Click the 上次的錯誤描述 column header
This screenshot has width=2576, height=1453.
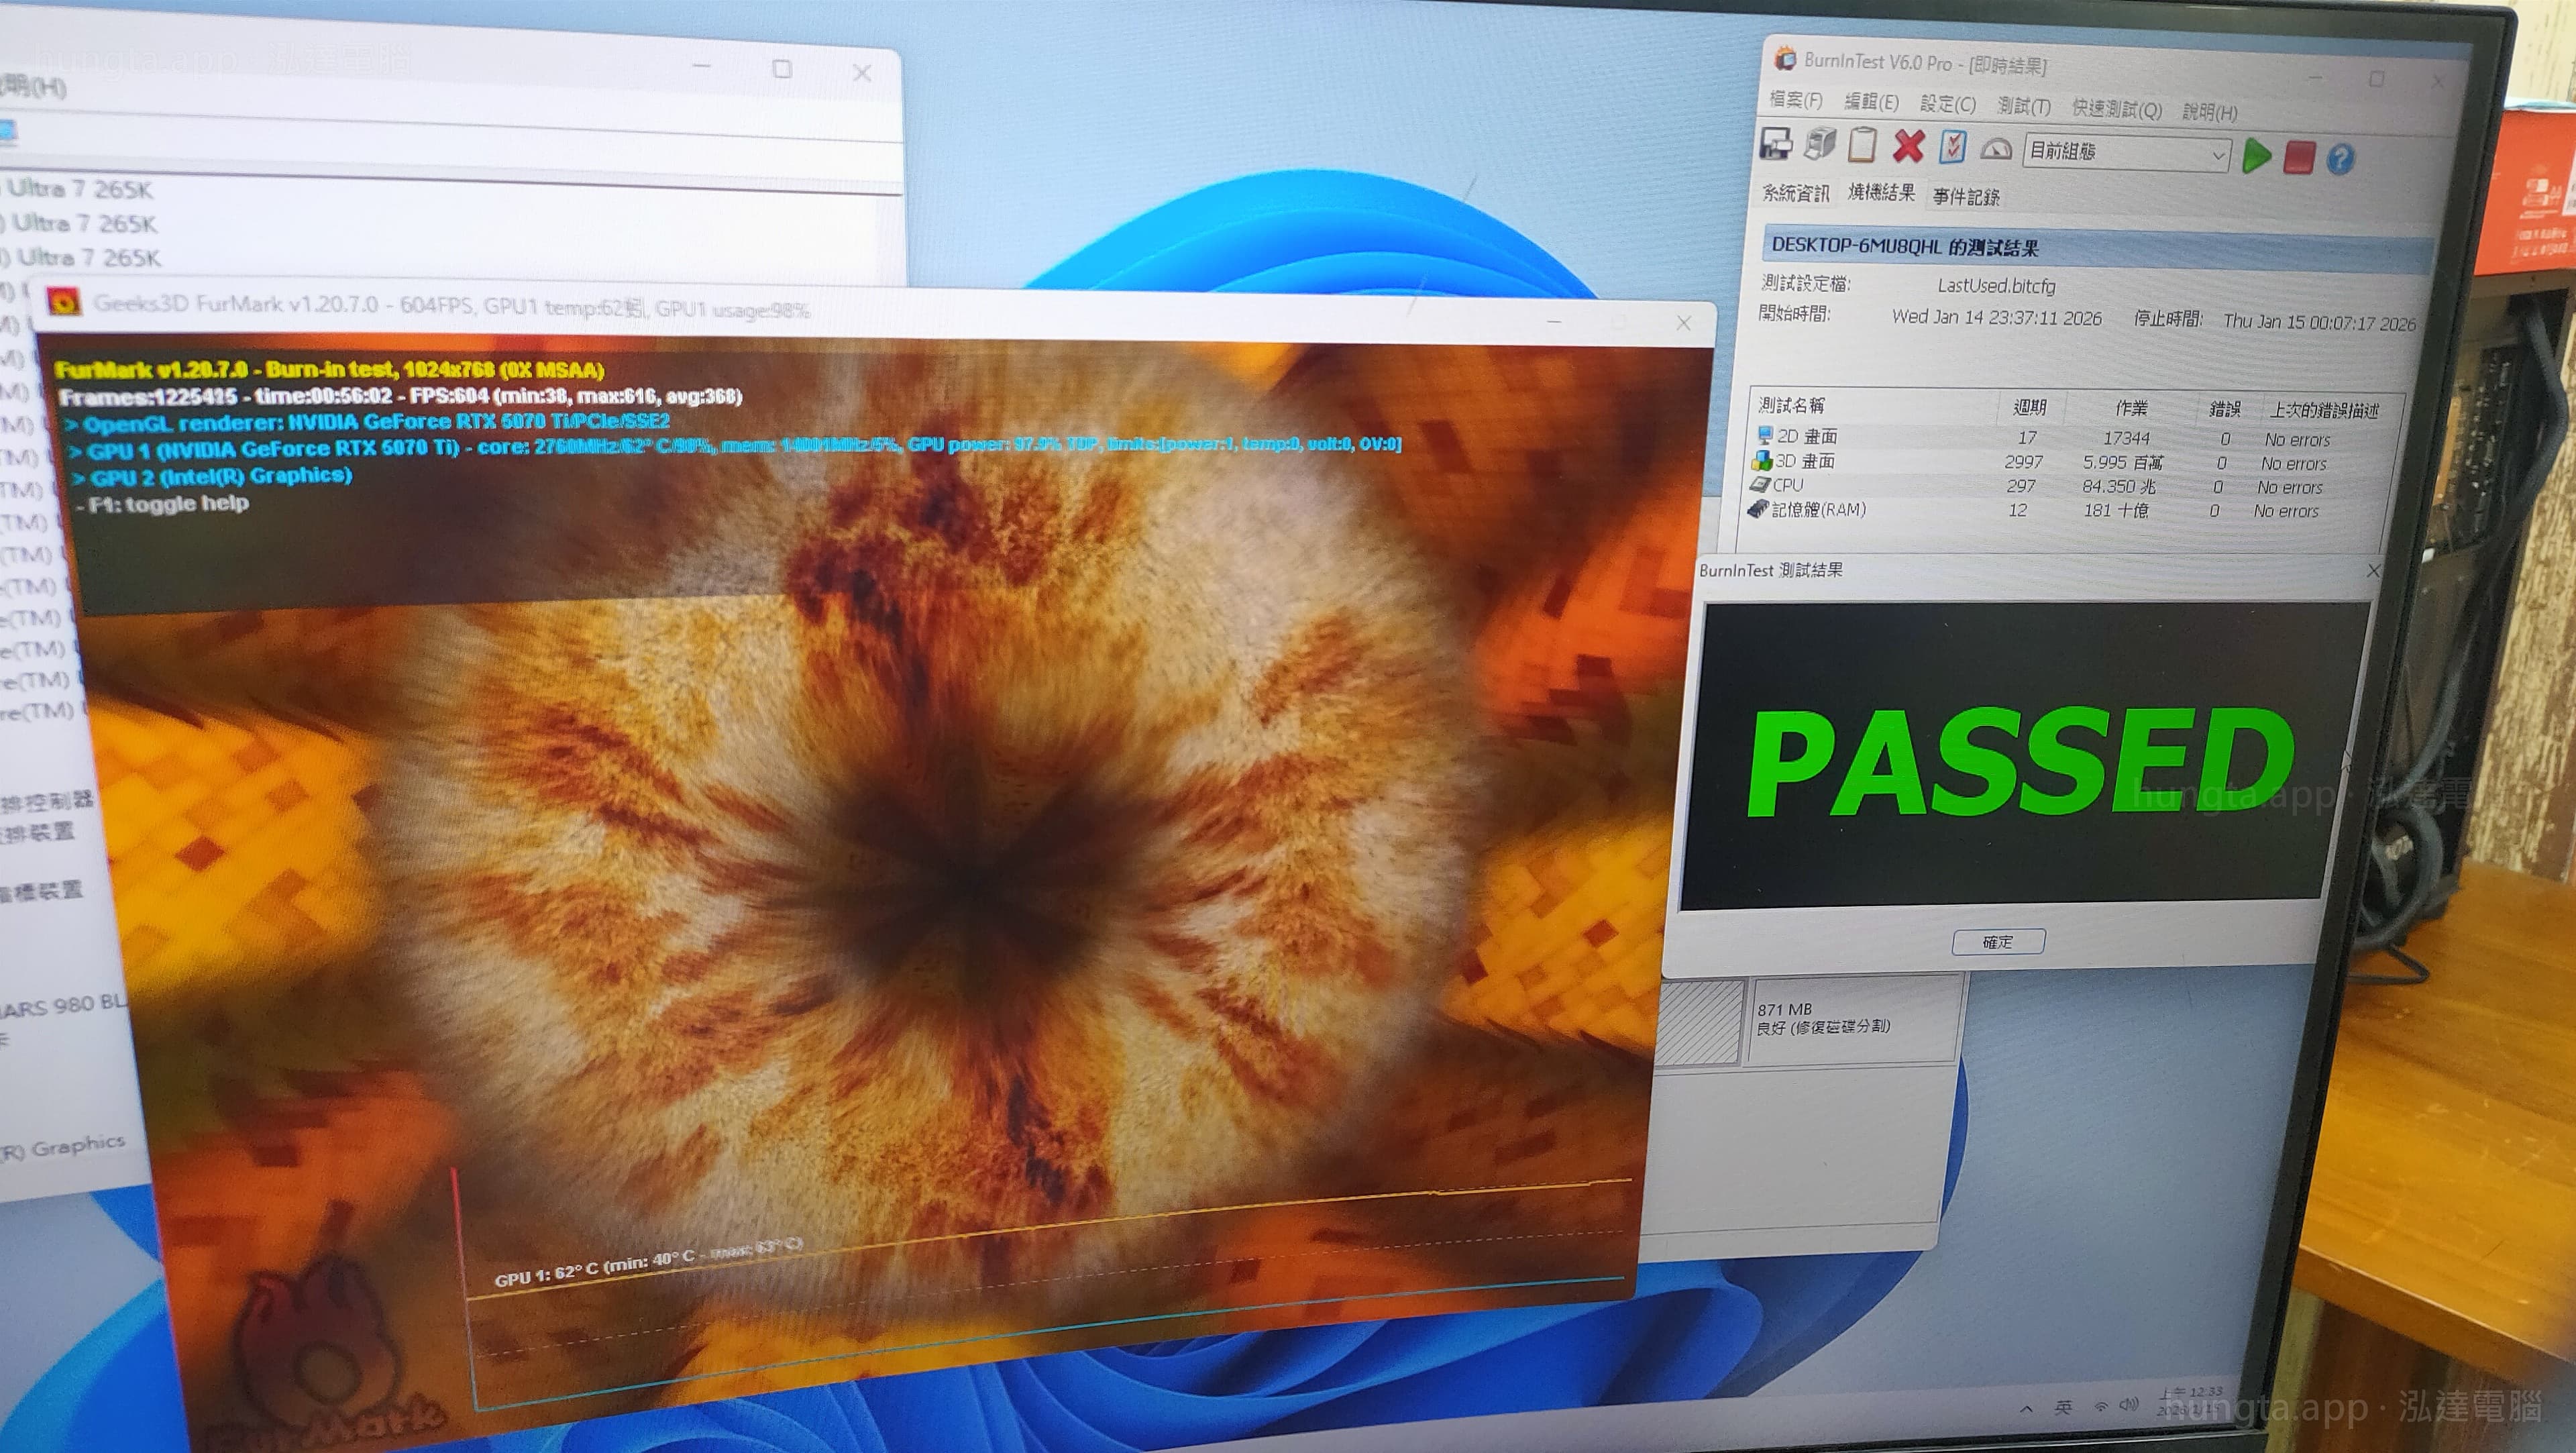pos(2324,411)
